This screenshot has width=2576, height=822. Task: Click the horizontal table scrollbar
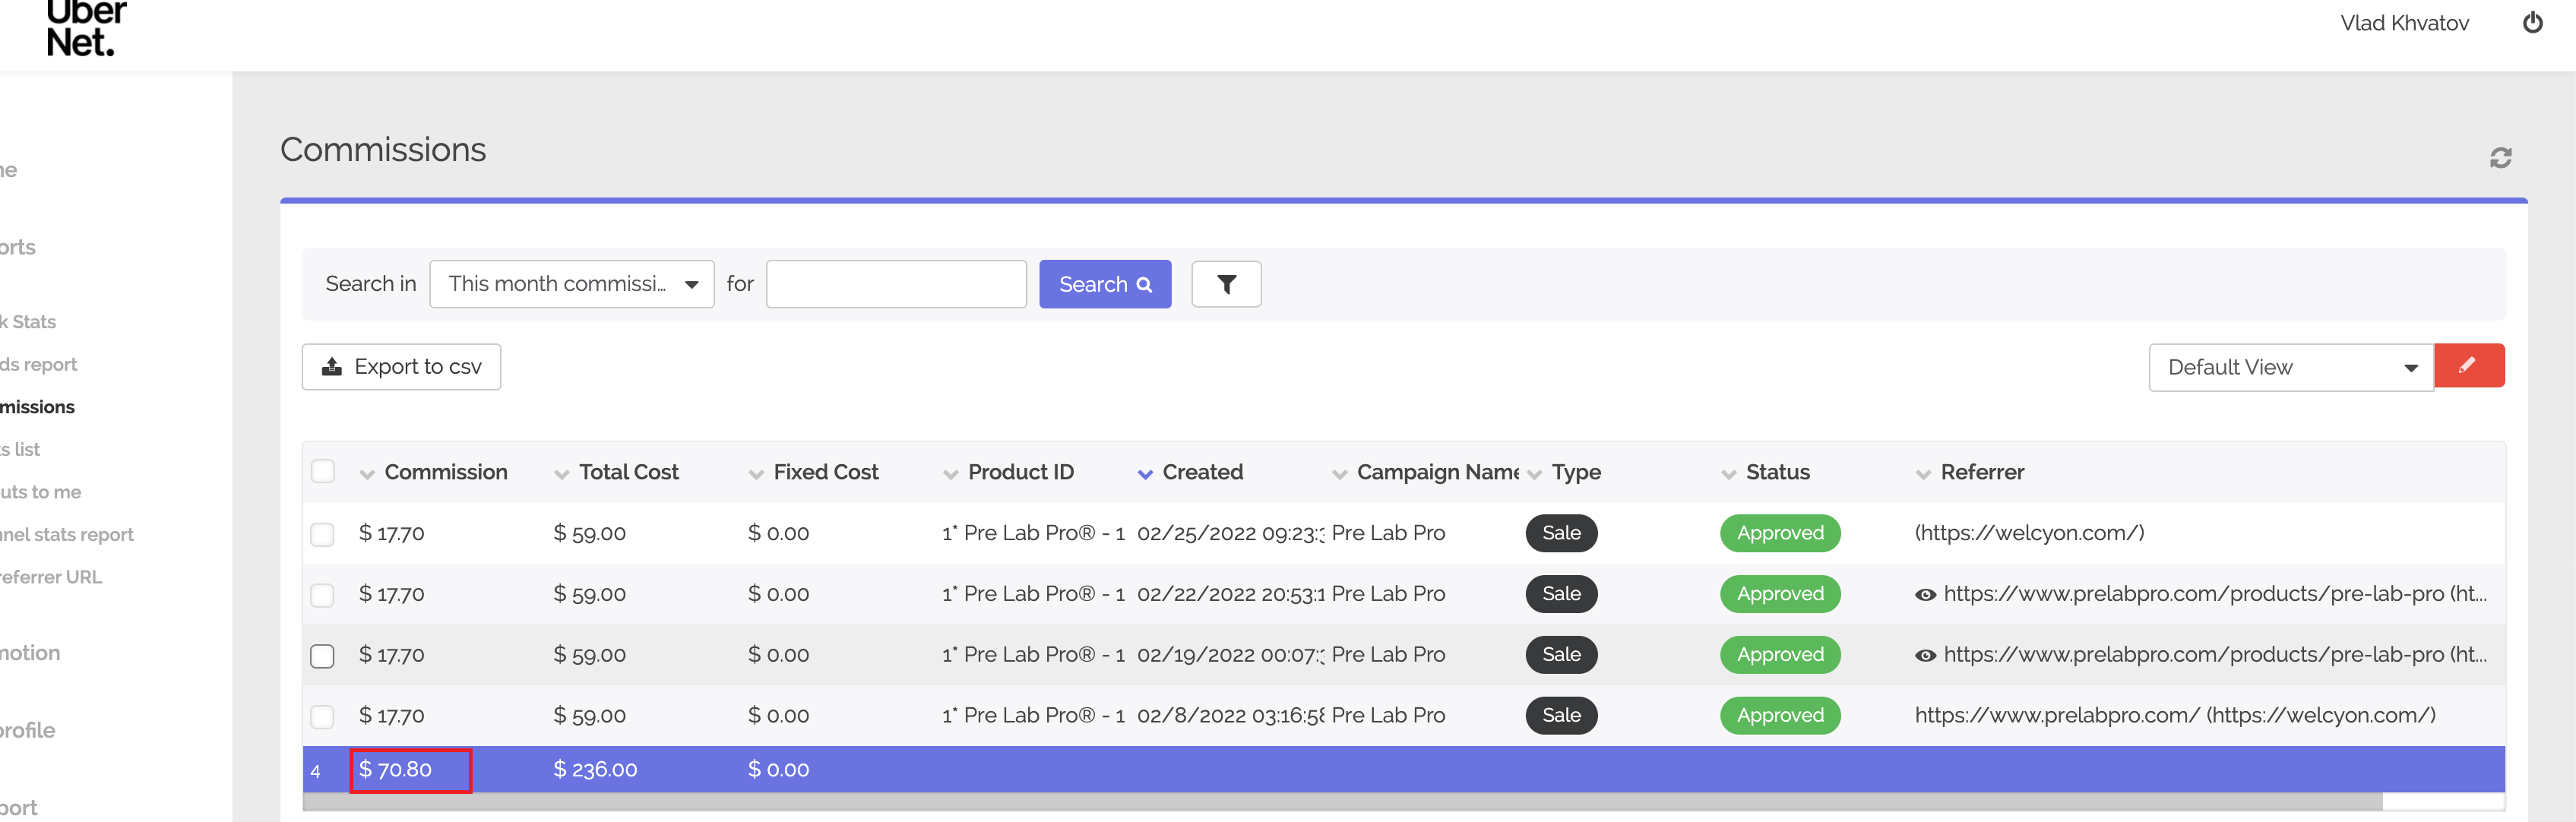pyautogui.click(x=1342, y=801)
